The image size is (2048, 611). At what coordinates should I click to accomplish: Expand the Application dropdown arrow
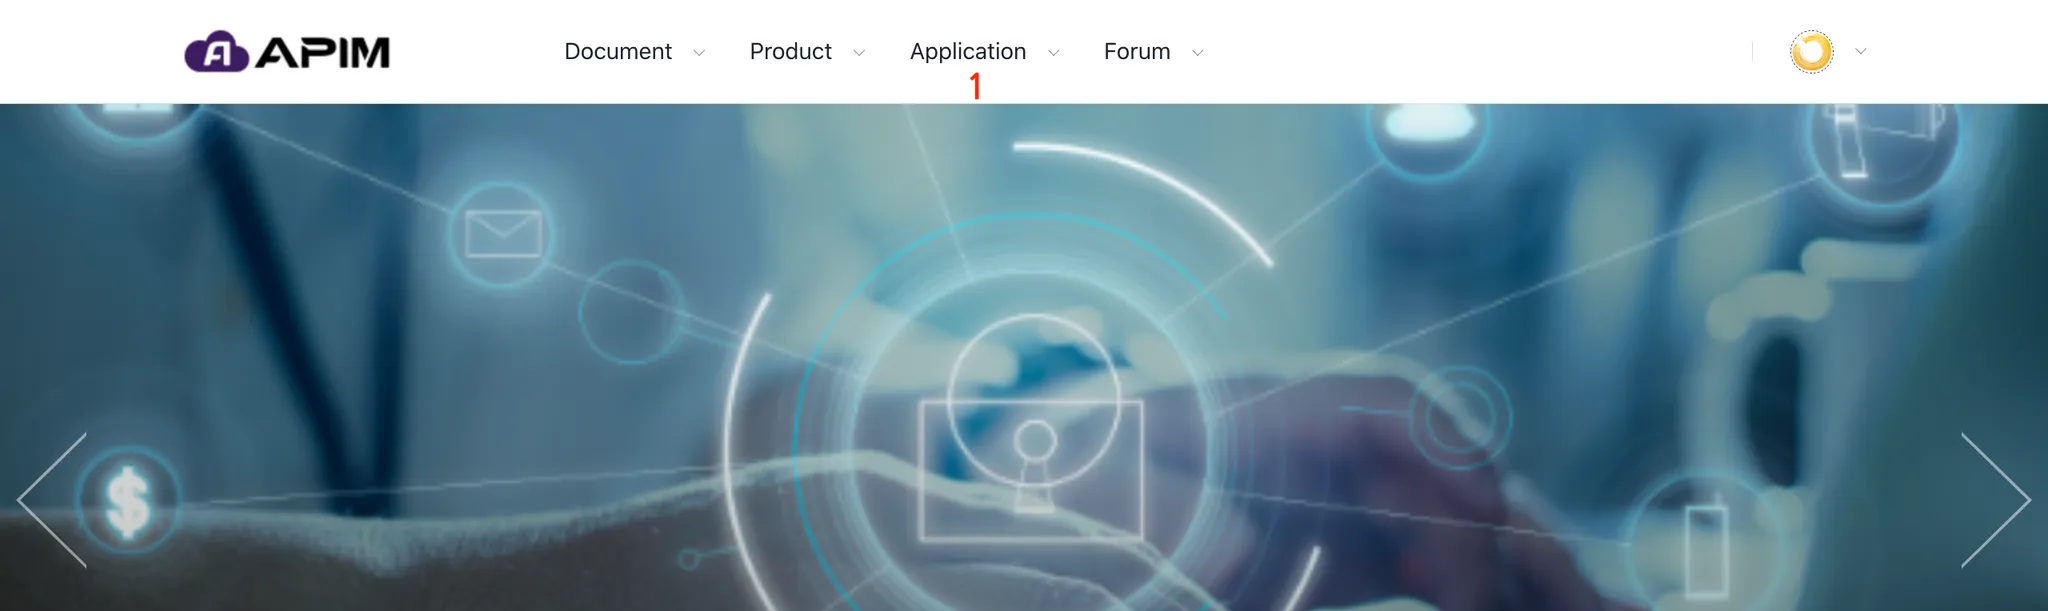point(1053,53)
